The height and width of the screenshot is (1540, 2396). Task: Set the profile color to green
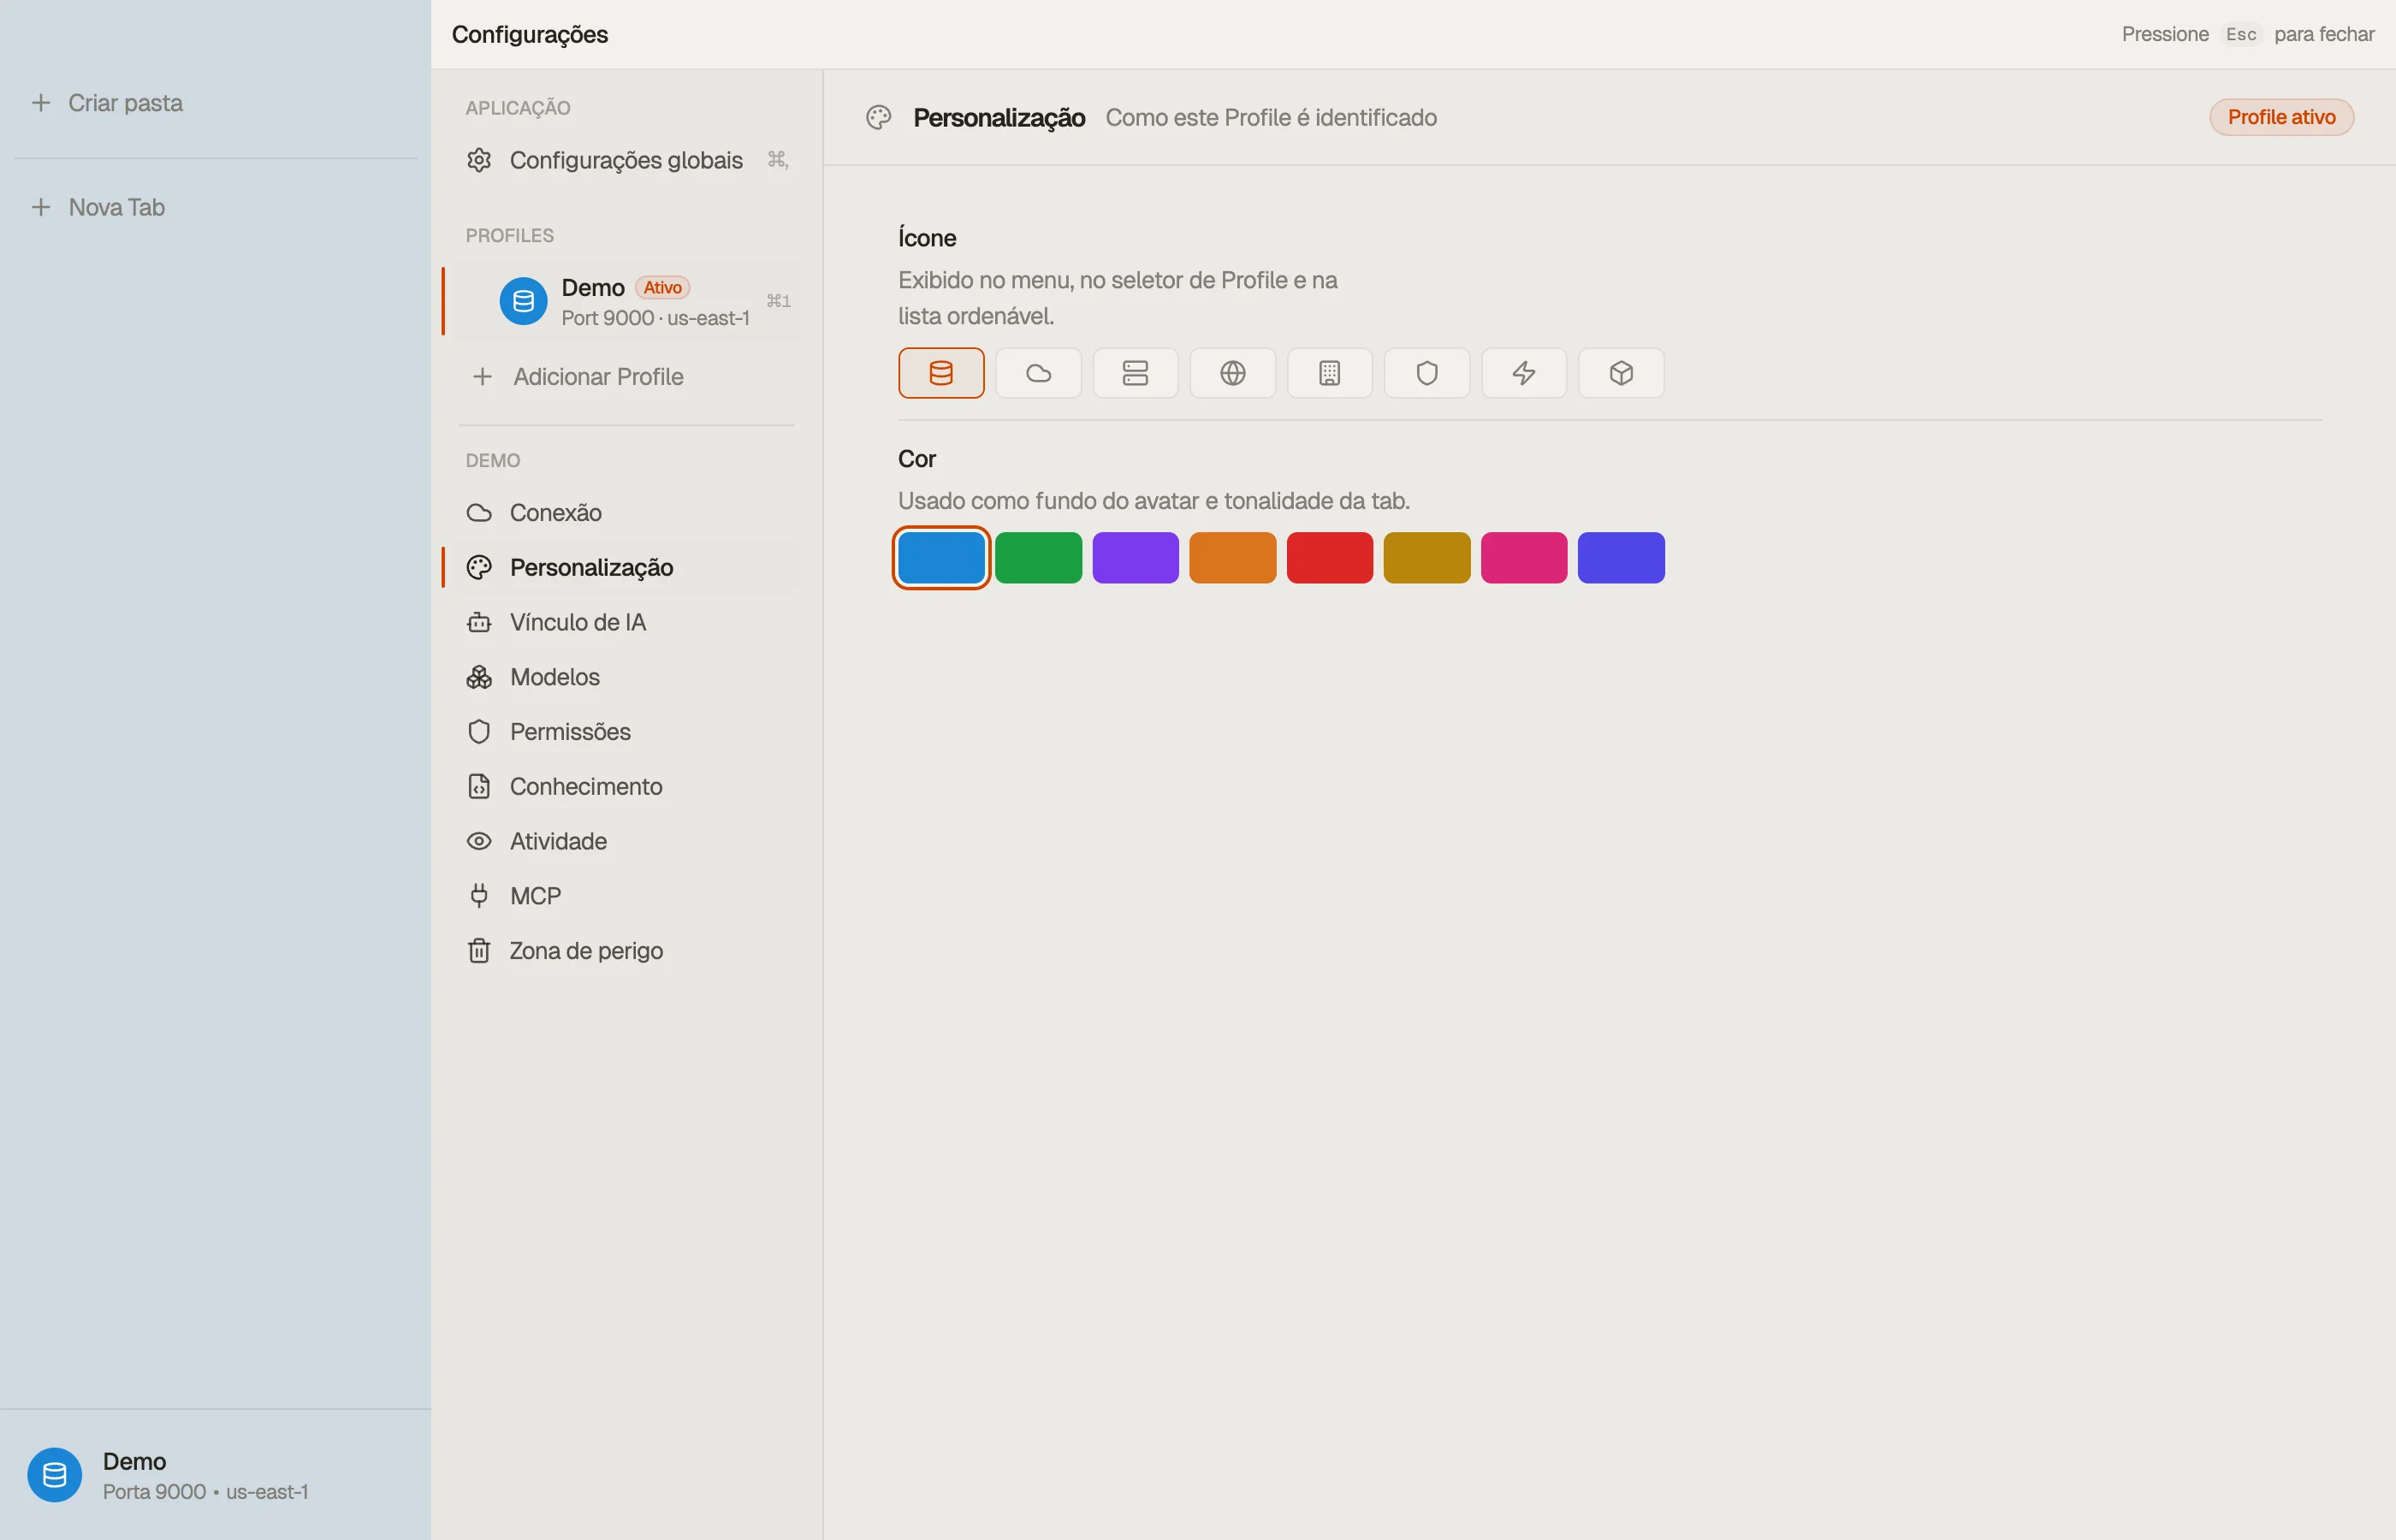(1038, 558)
